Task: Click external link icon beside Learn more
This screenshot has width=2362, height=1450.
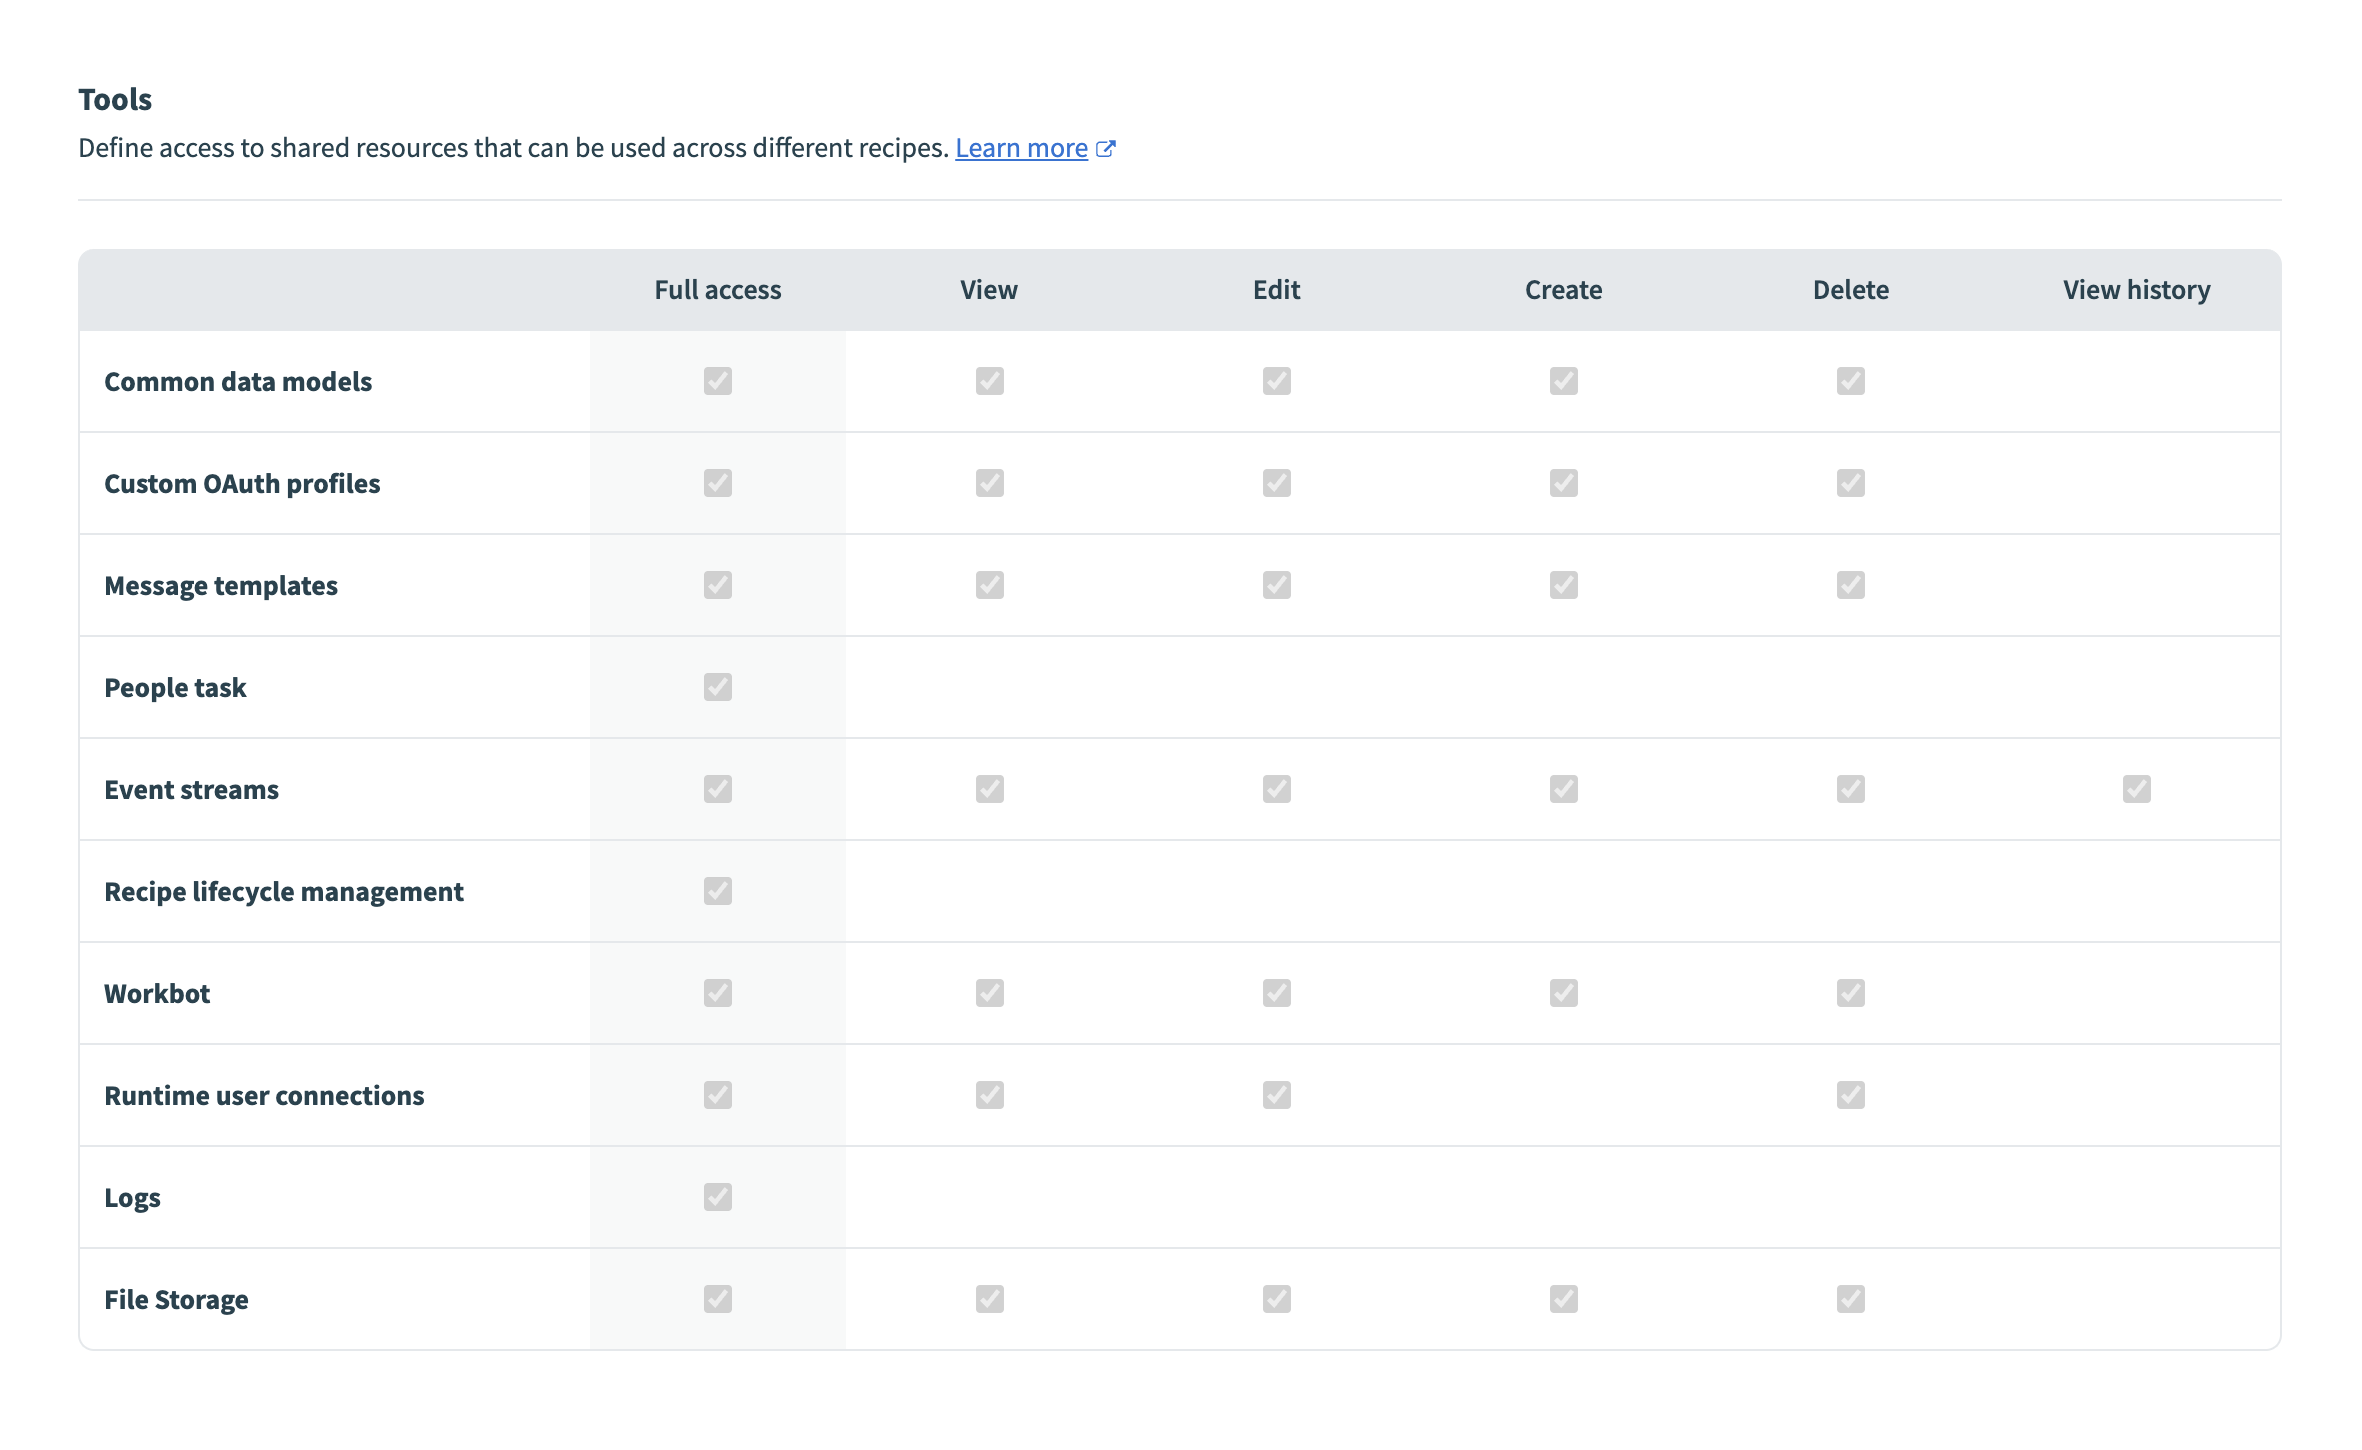Action: (1105, 148)
